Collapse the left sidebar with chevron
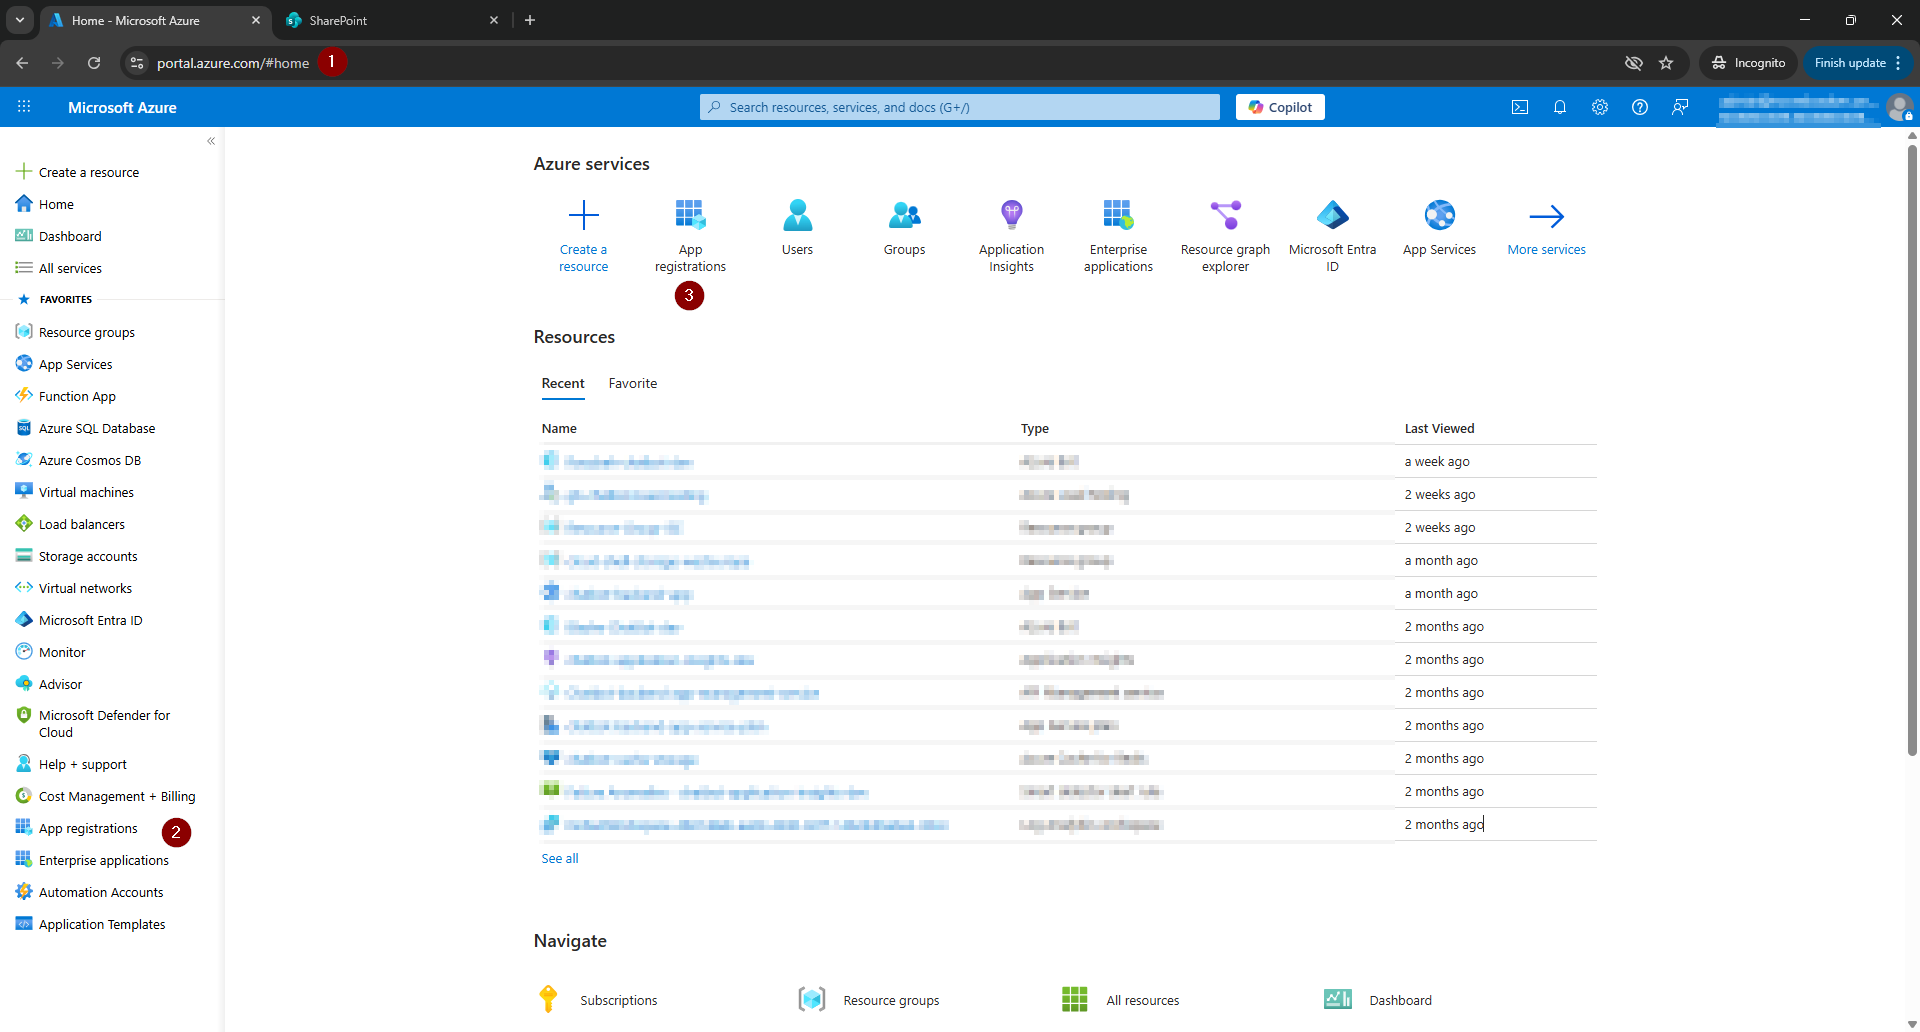Viewport: 1920px width, 1032px height. (211, 141)
